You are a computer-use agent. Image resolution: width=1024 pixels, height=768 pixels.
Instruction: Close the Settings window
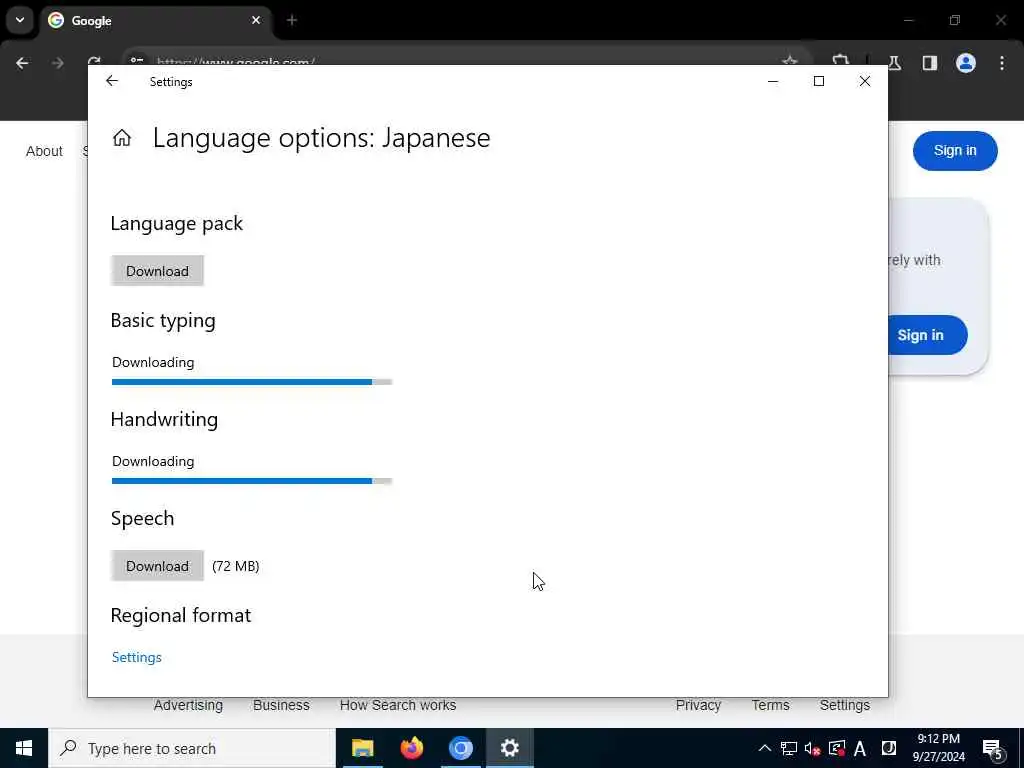click(x=865, y=81)
